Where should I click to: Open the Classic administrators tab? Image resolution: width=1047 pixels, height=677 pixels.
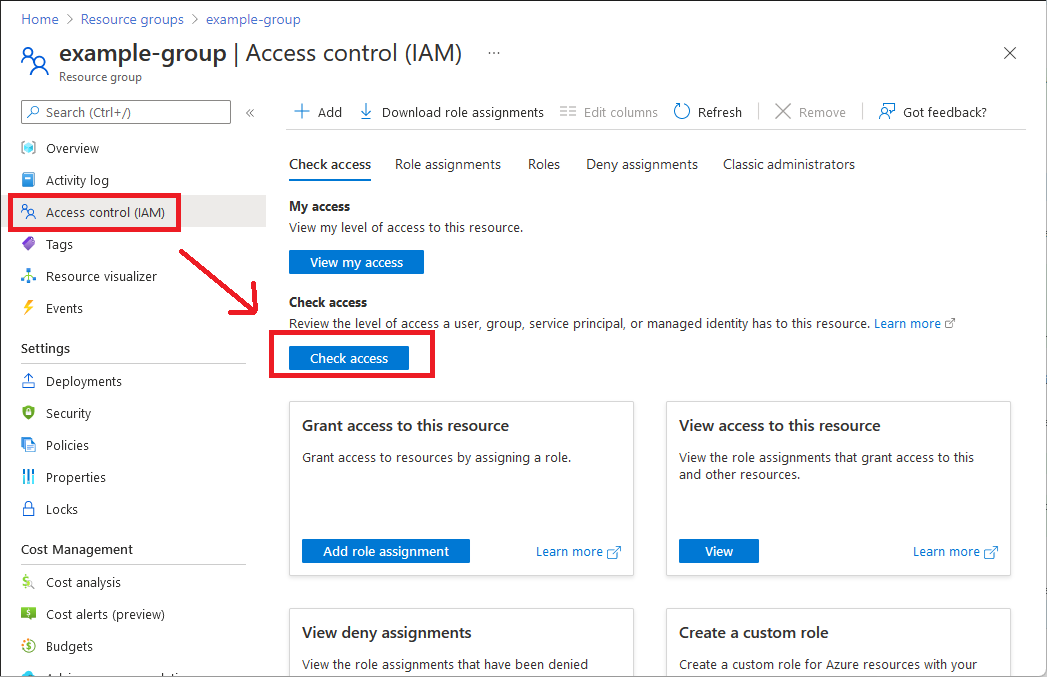(789, 164)
